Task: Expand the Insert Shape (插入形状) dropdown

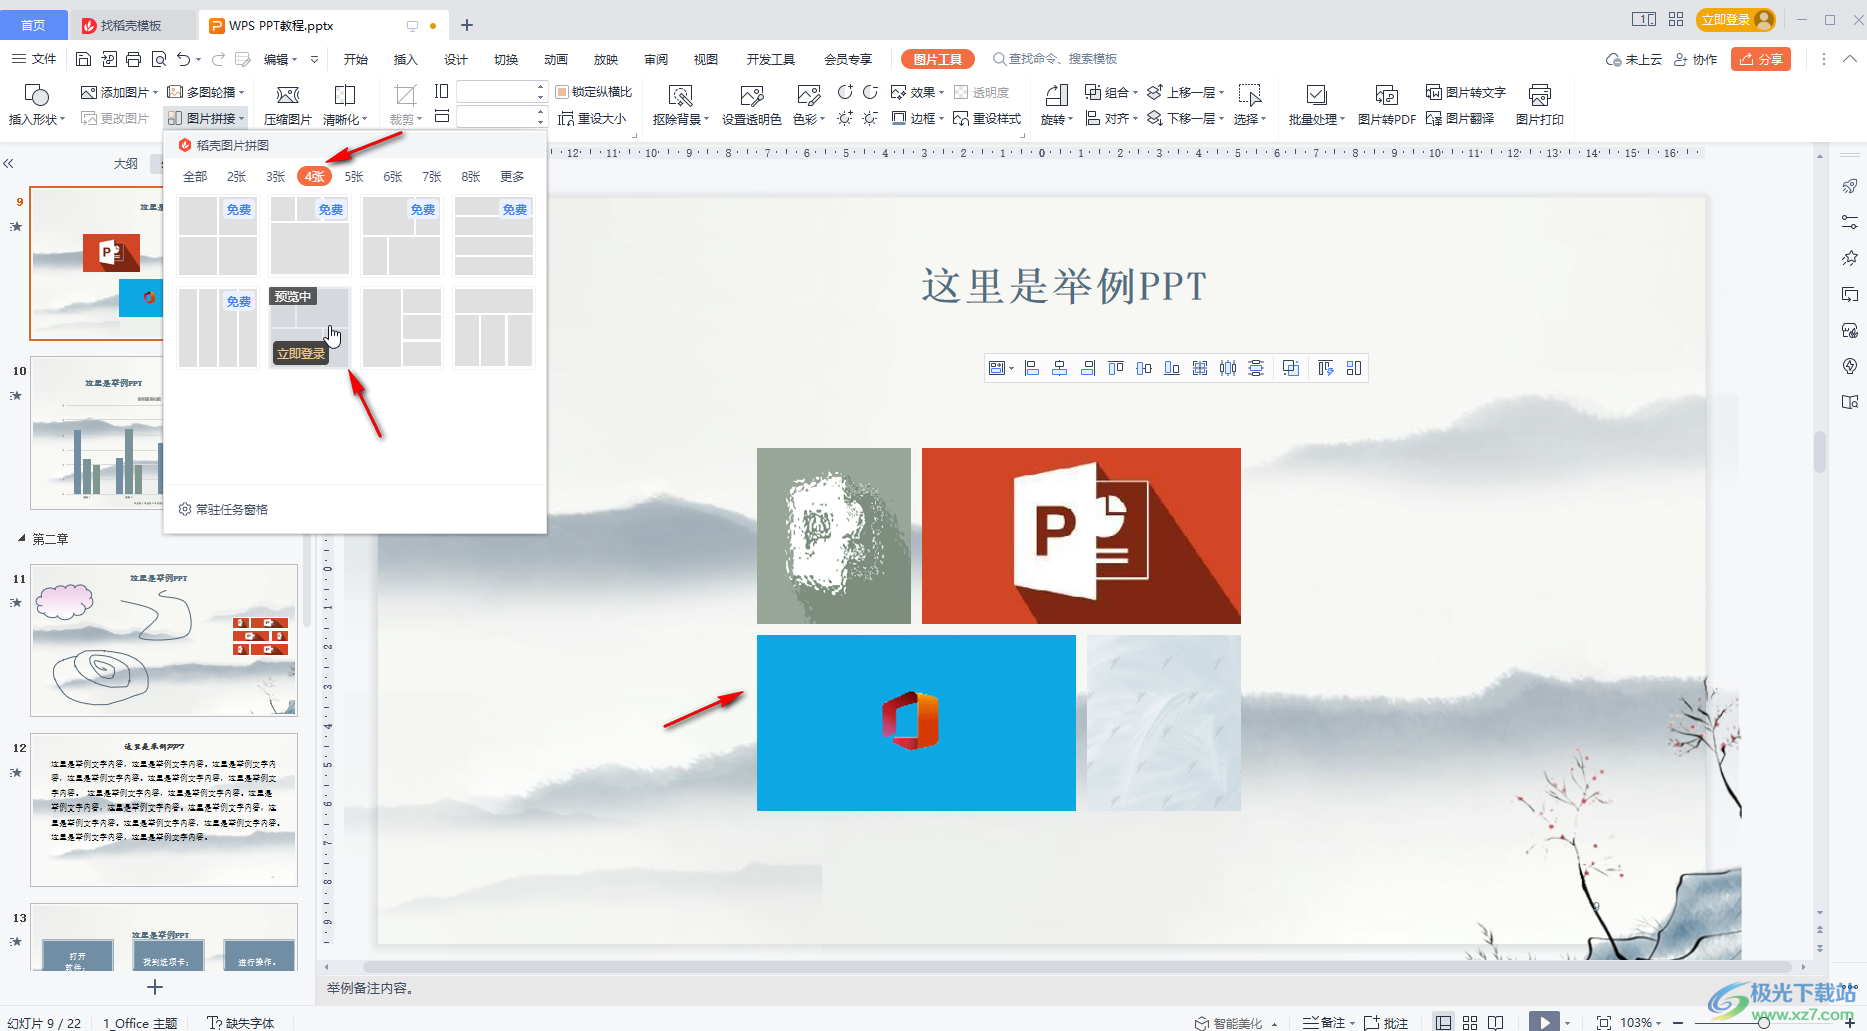Action: coord(37,105)
